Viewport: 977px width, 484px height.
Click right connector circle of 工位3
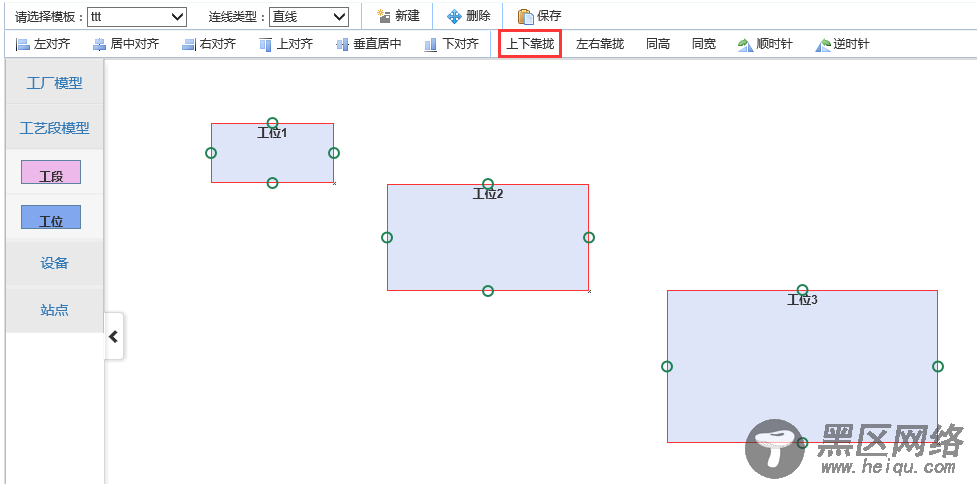click(938, 366)
